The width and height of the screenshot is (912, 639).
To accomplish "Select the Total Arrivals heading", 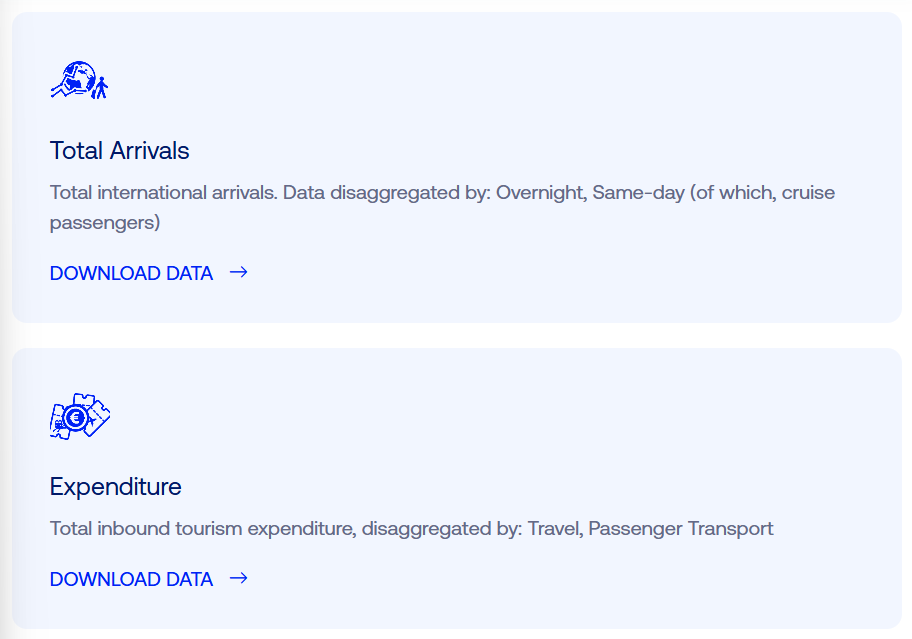I will (x=119, y=151).
